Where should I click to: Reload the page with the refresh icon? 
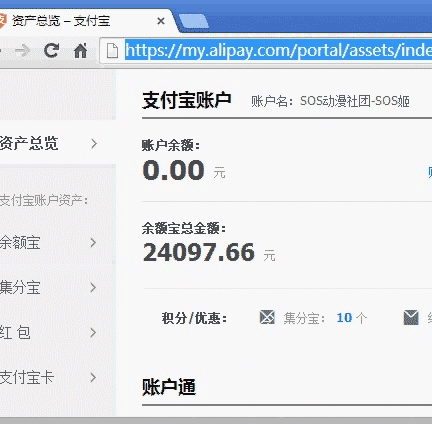(51, 51)
